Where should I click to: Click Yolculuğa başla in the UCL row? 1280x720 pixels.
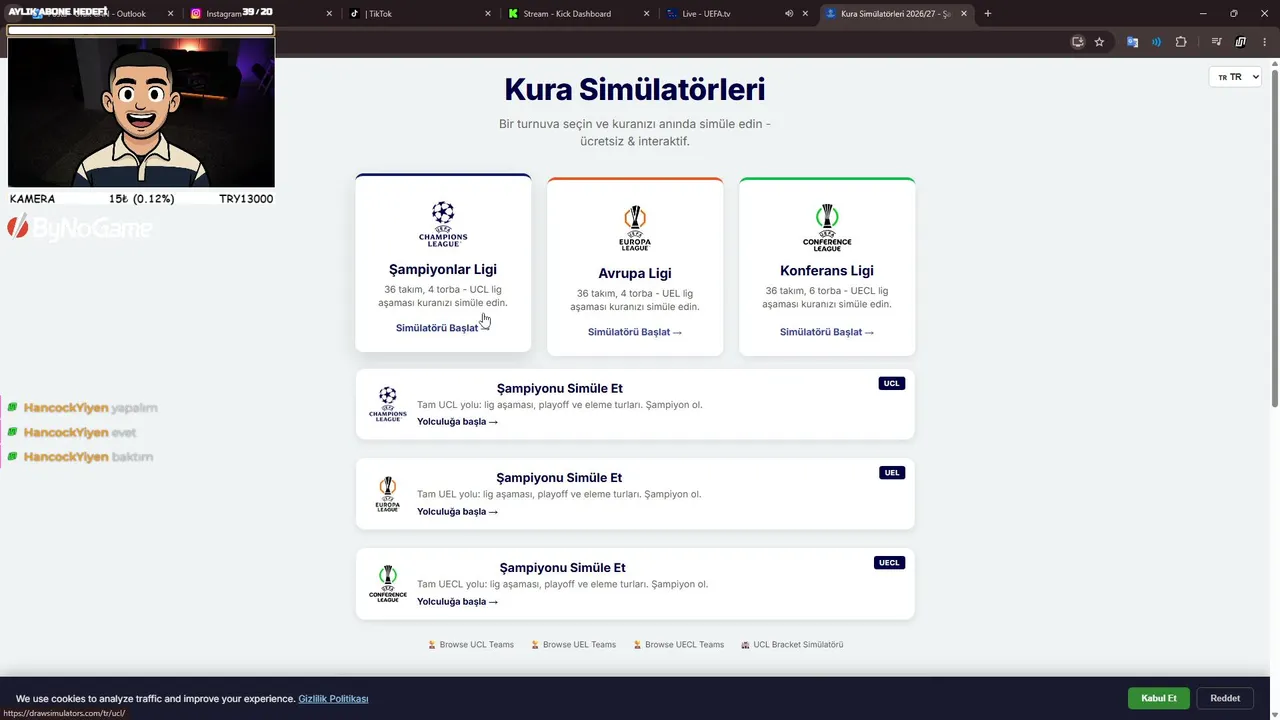(457, 422)
